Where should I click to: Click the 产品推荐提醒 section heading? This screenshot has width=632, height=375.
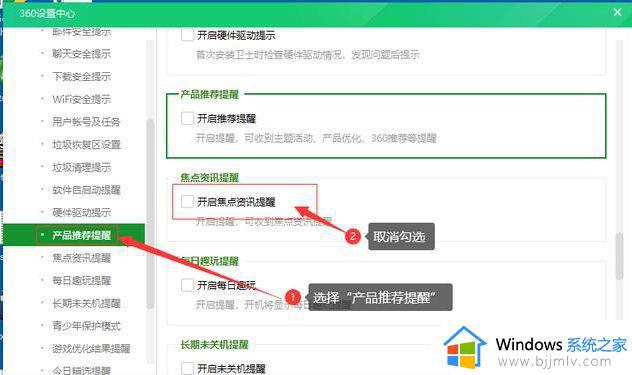210,94
